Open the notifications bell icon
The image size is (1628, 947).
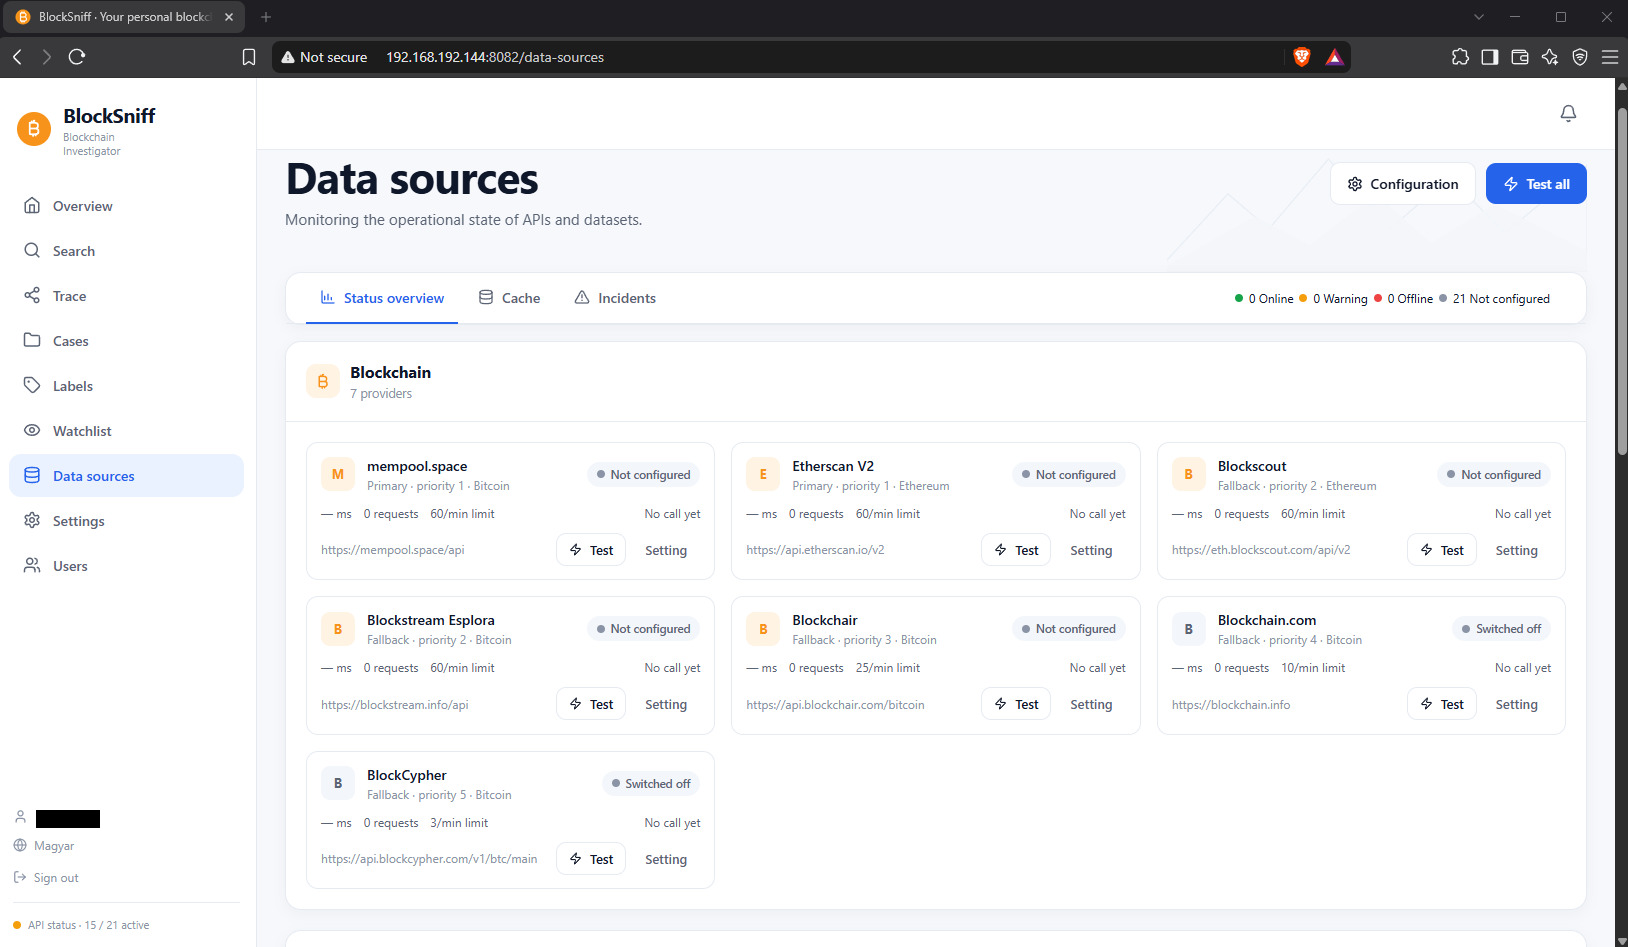click(x=1568, y=114)
